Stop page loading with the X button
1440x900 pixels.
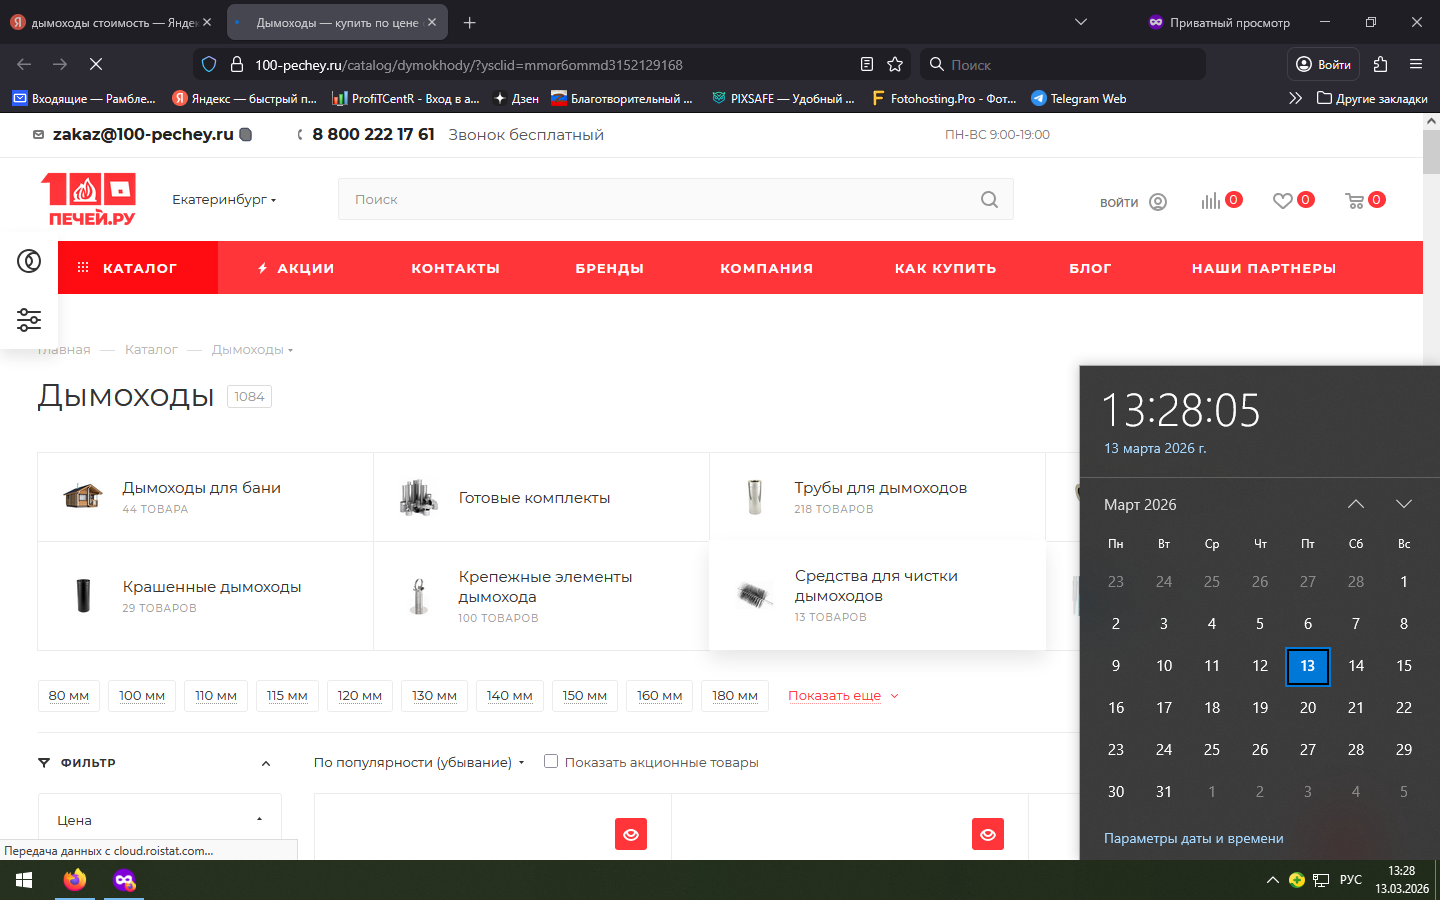pyautogui.click(x=96, y=64)
